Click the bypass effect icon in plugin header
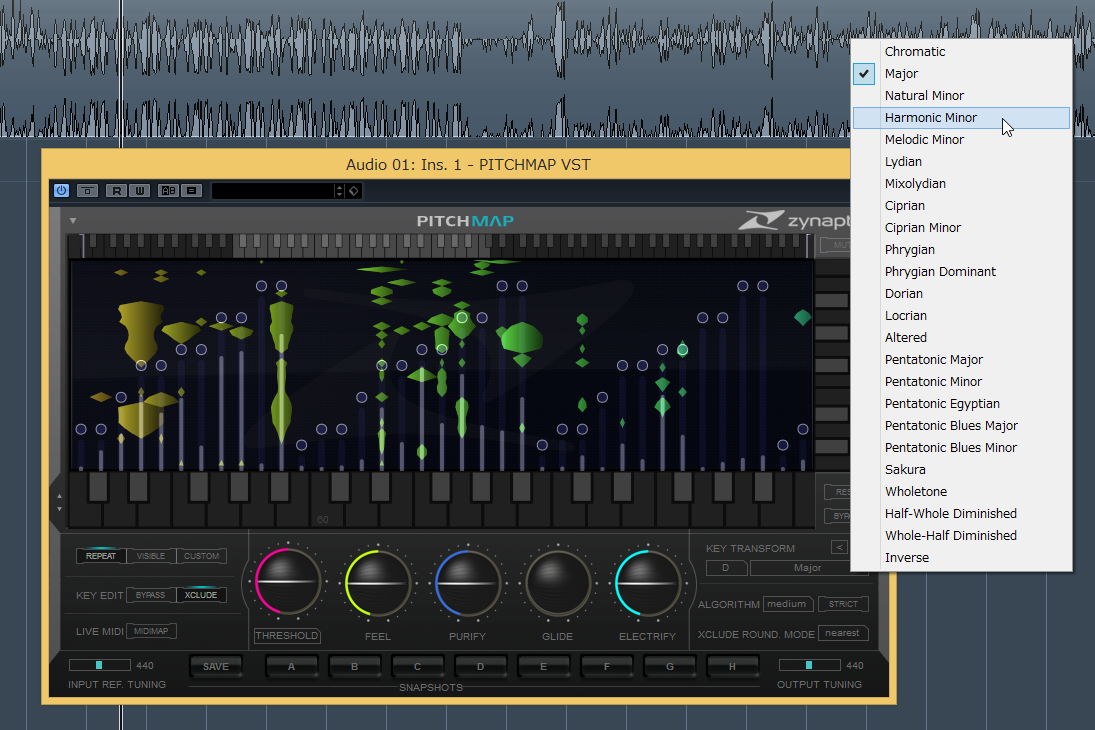This screenshot has width=1095, height=730. [87, 191]
